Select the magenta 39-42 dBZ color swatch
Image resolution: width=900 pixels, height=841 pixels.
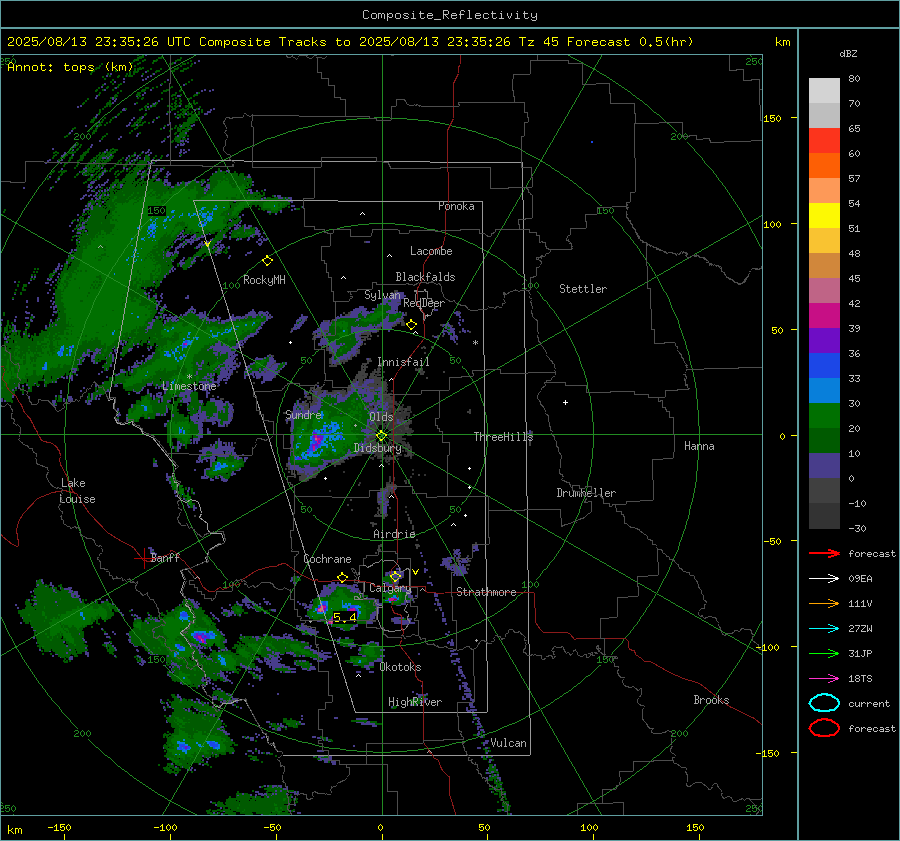(x=824, y=316)
